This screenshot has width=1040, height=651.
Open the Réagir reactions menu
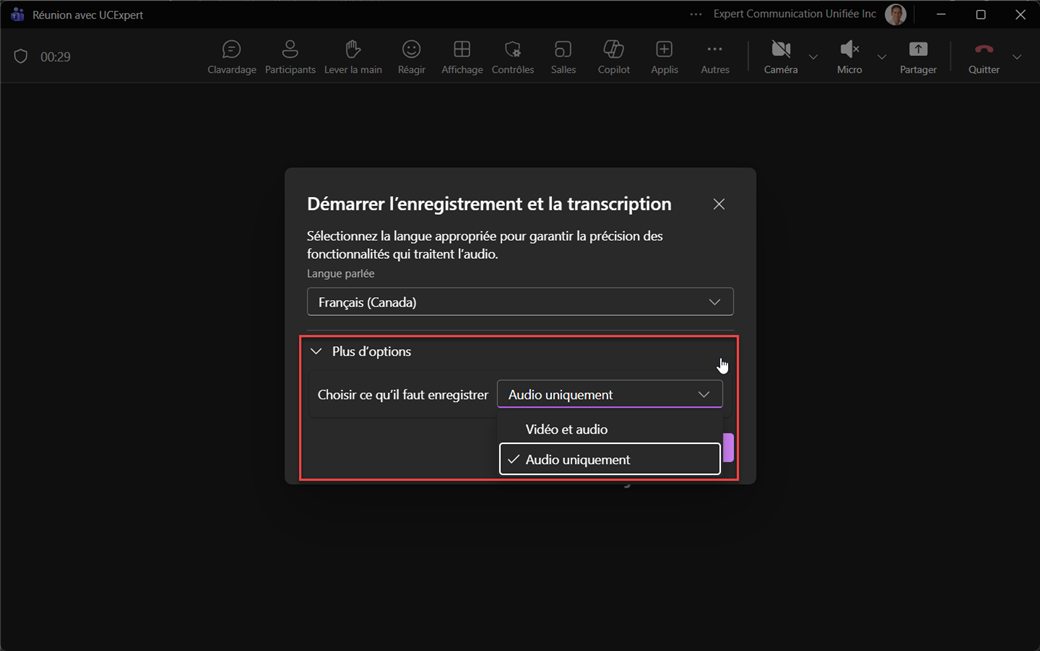[411, 57]
